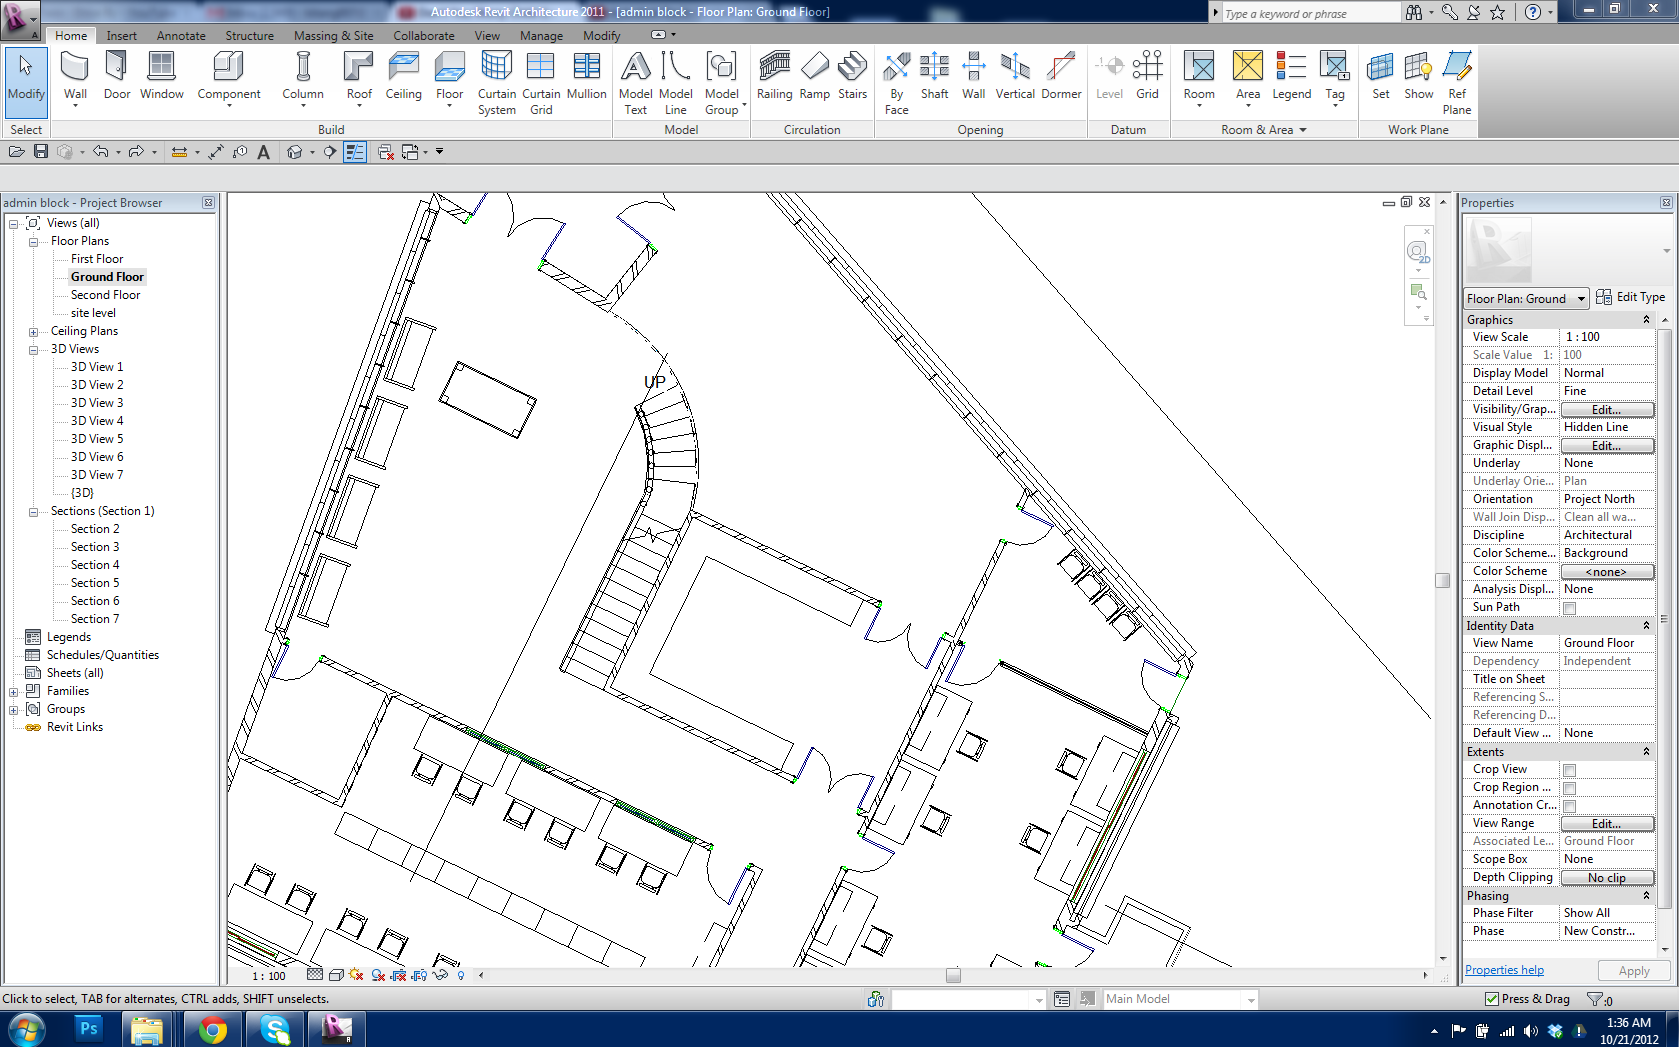
Task: Click the drawing area horizontal scrollbar thumb
Action: [953, 975]
